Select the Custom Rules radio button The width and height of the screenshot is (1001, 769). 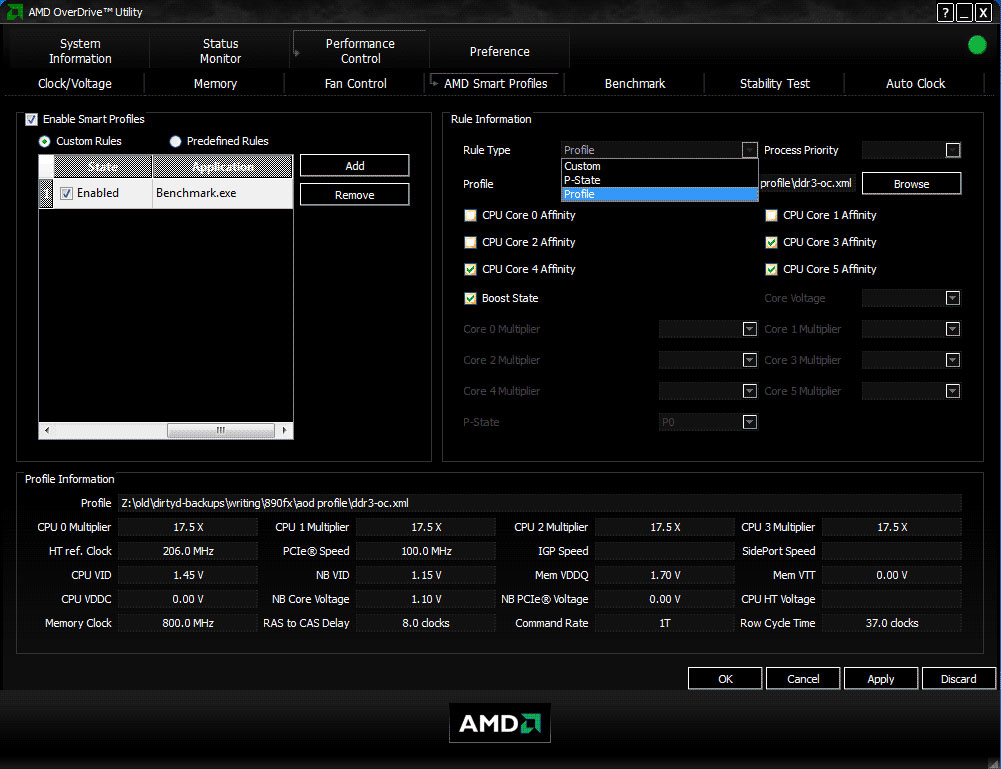coord(45,142)
